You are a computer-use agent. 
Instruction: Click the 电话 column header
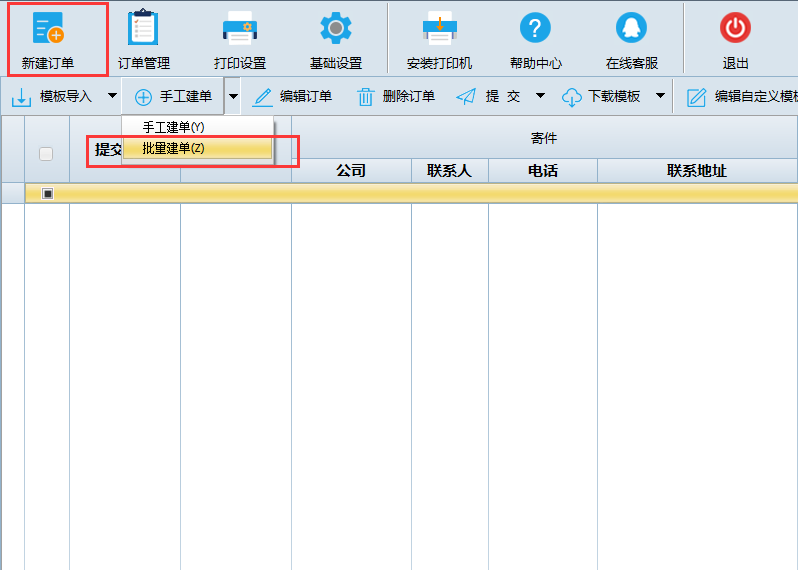click(x=543, y=170)
